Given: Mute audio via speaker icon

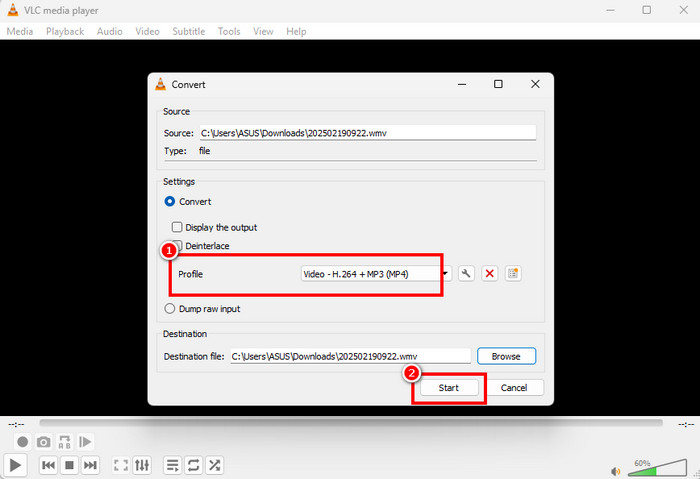Looking at the screenshot, I should (616, 471).
